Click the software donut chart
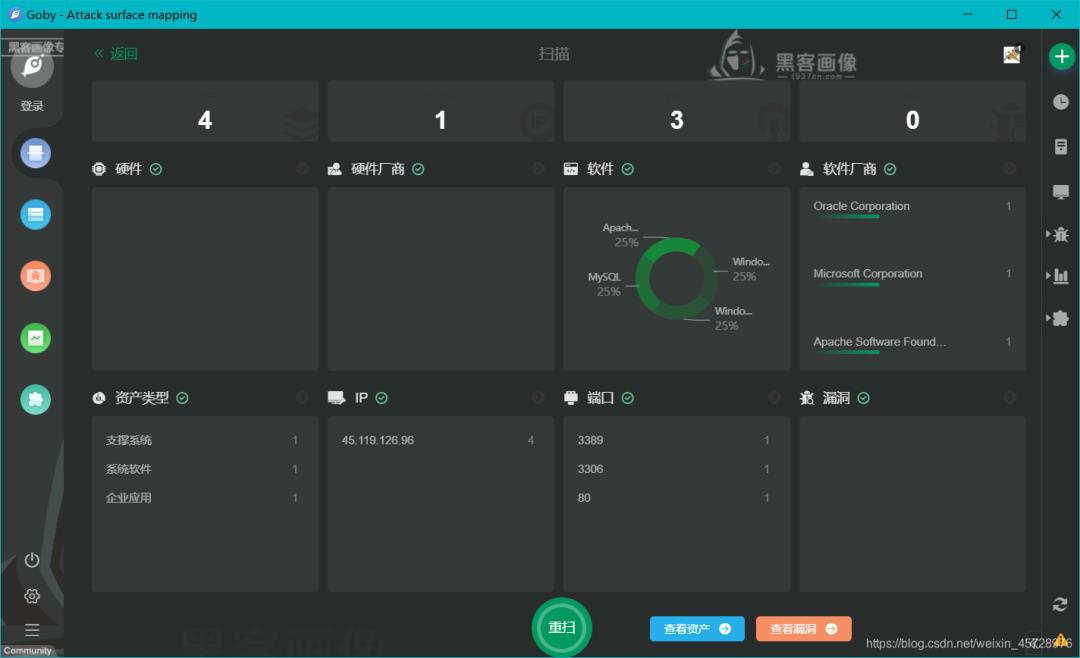1080x658 pixels. 676,278
